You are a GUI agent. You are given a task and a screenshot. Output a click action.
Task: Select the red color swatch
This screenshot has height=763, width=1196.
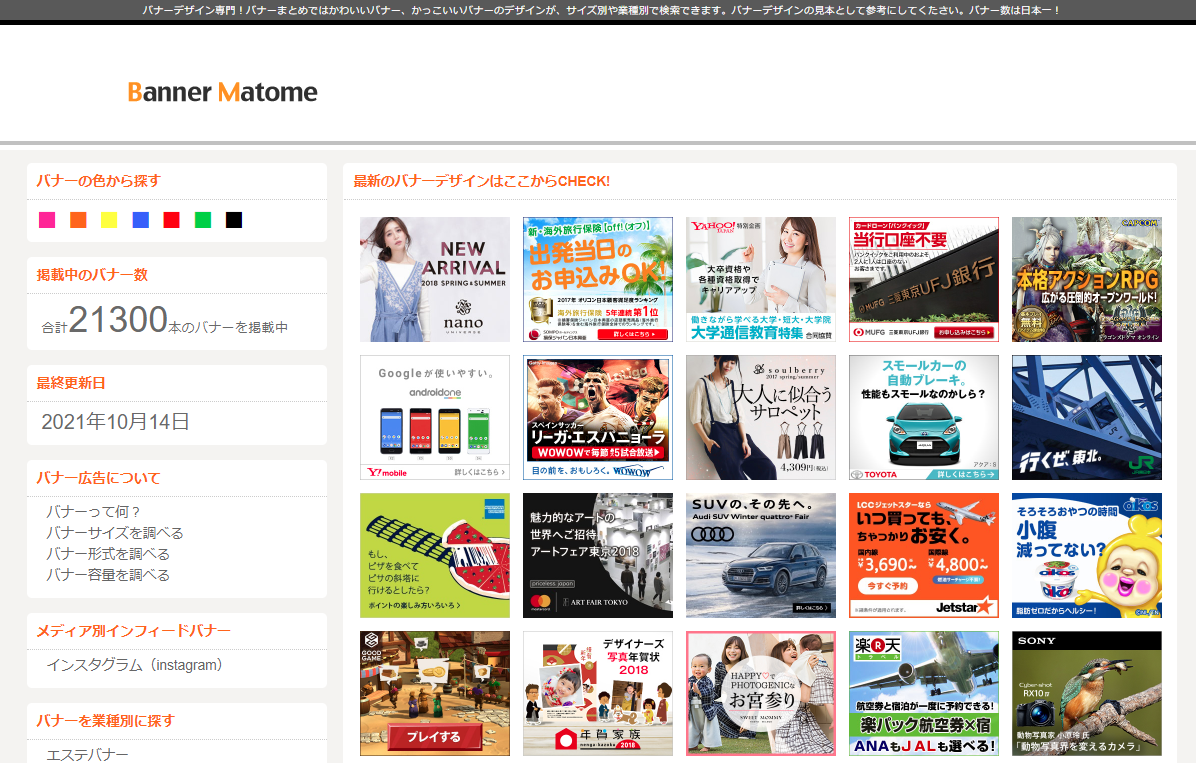pyautogui.click(x=172, y=220)
